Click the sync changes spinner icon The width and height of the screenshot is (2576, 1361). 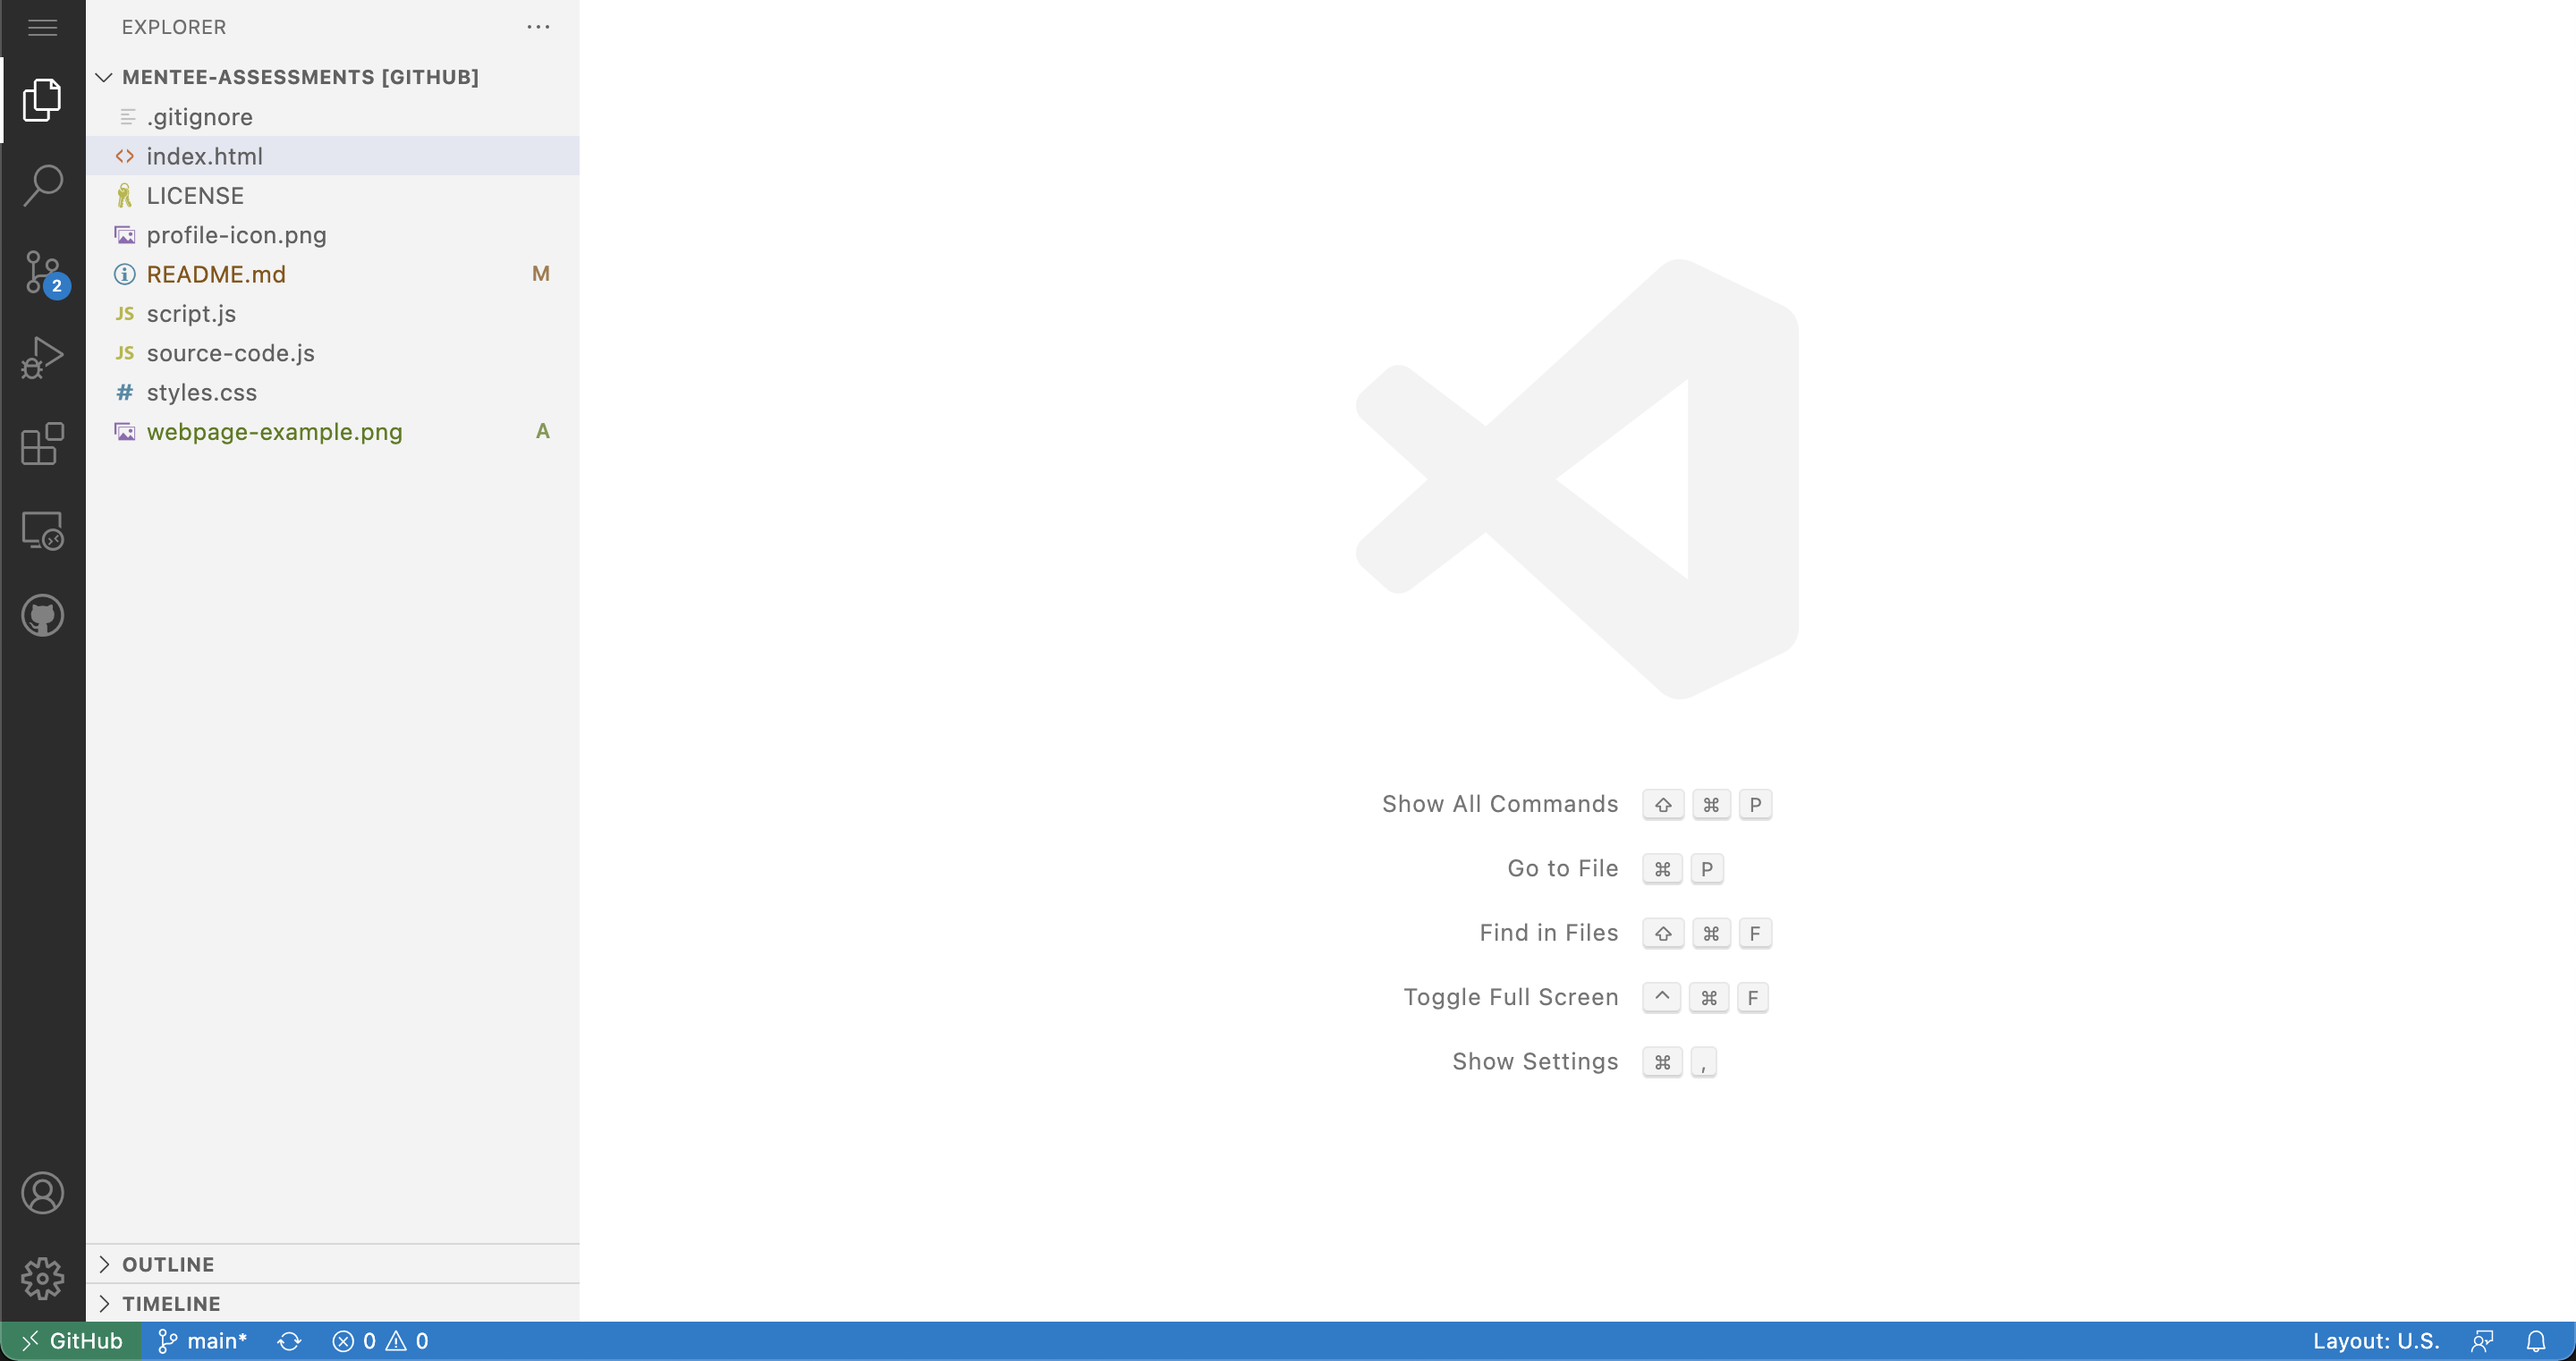click(288, 1340)
